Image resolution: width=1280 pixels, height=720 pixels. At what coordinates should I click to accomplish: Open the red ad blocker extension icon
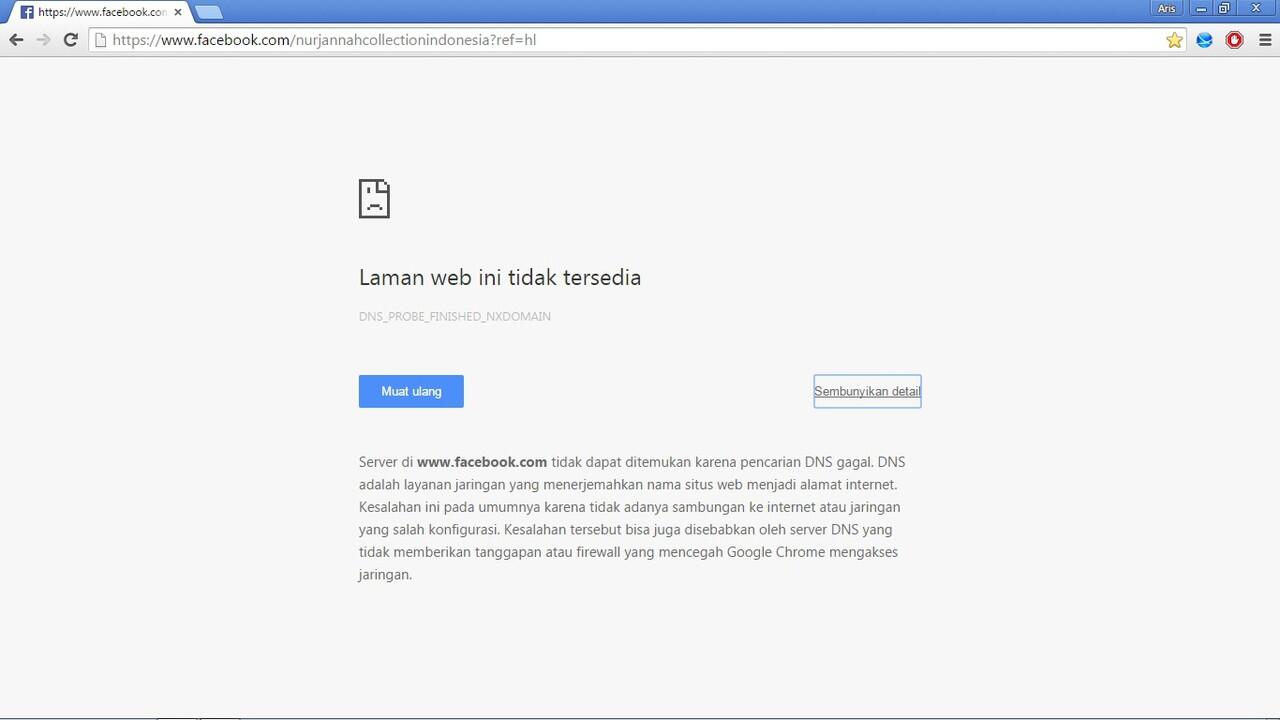[x=1235, y=40]
